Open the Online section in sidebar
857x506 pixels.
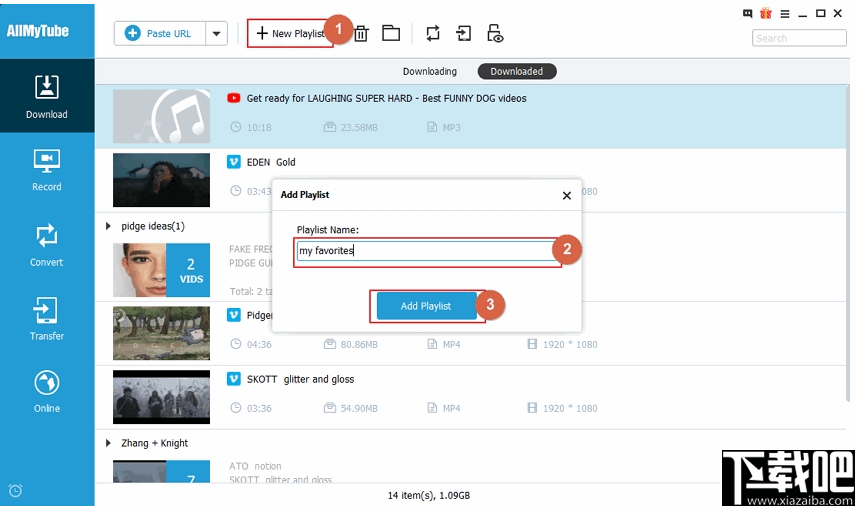pyautogui.click(x=47, y=392)
